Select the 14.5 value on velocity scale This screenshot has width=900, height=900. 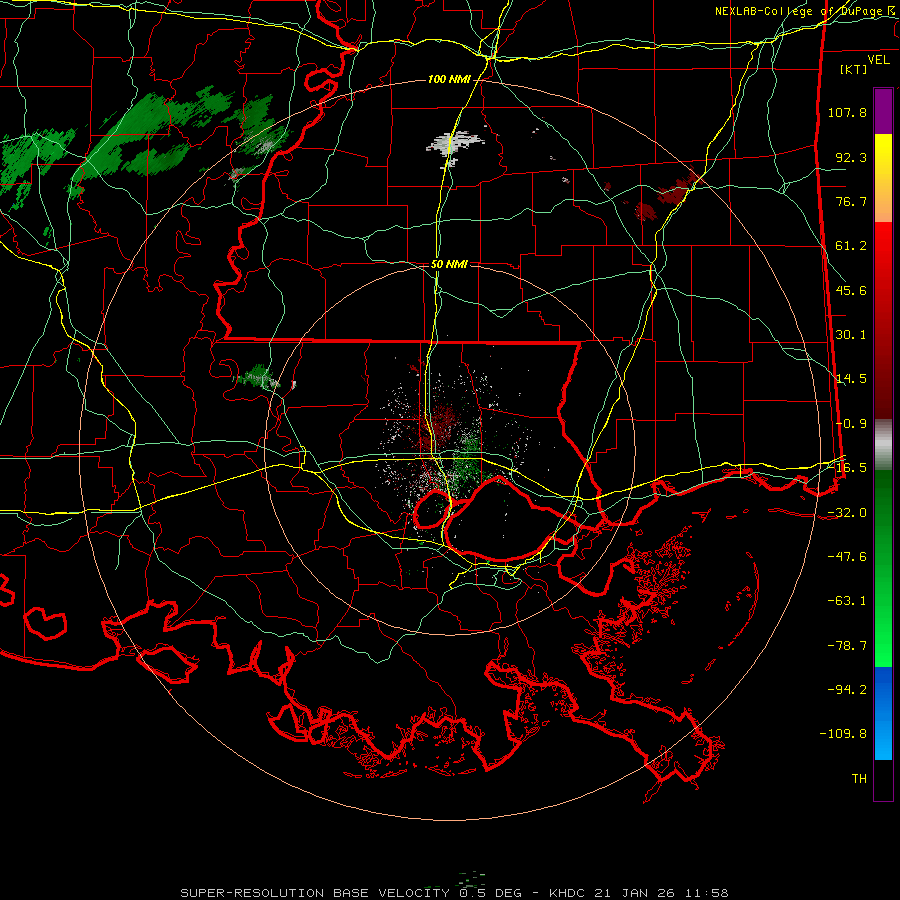(851, 379)
